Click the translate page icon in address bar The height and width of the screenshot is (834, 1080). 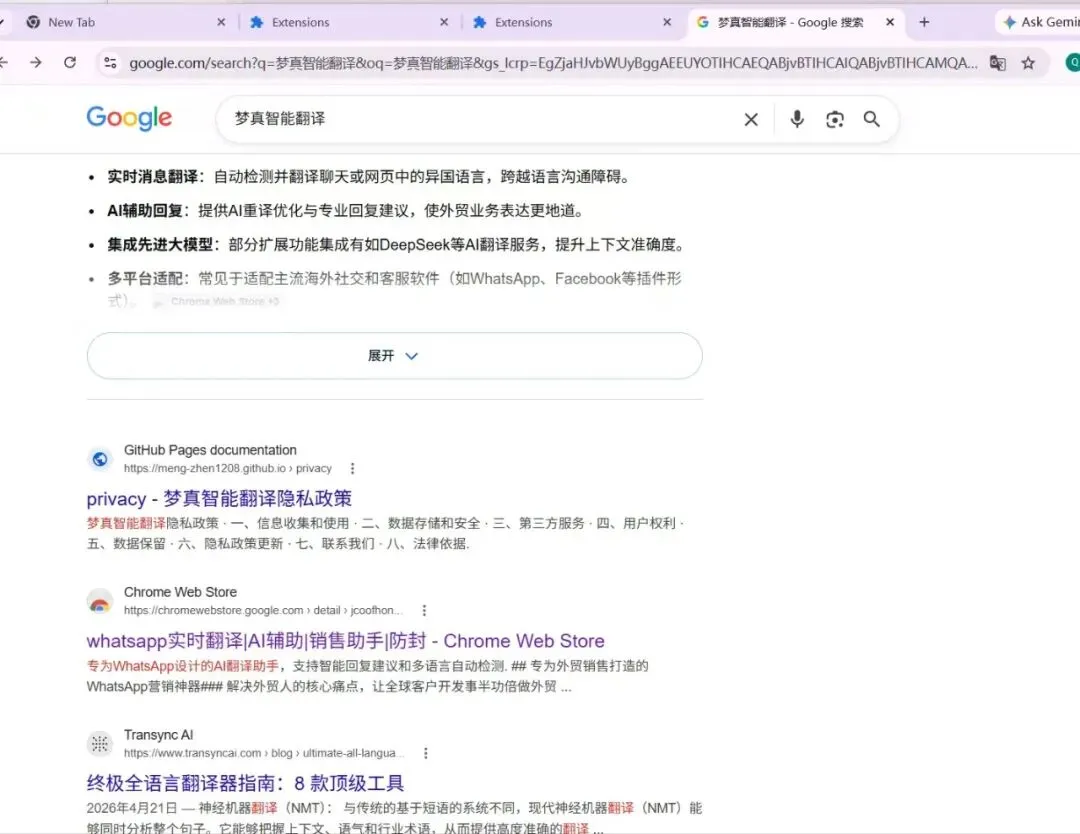coord(997,63)
